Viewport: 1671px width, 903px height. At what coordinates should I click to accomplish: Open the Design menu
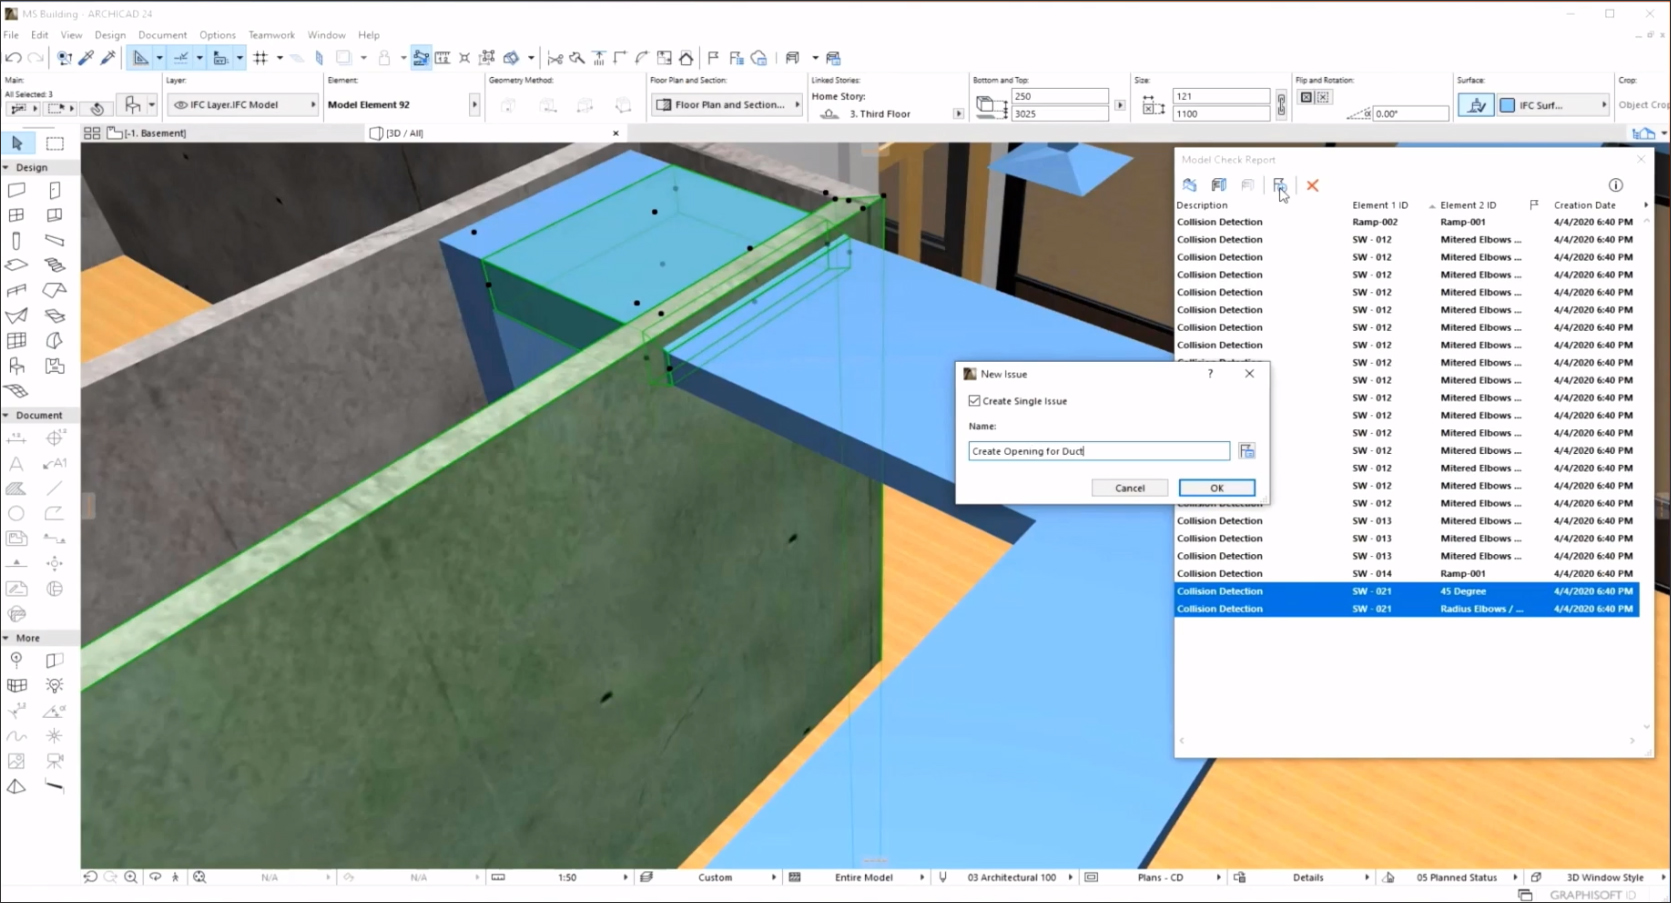(x=110, y=35)
